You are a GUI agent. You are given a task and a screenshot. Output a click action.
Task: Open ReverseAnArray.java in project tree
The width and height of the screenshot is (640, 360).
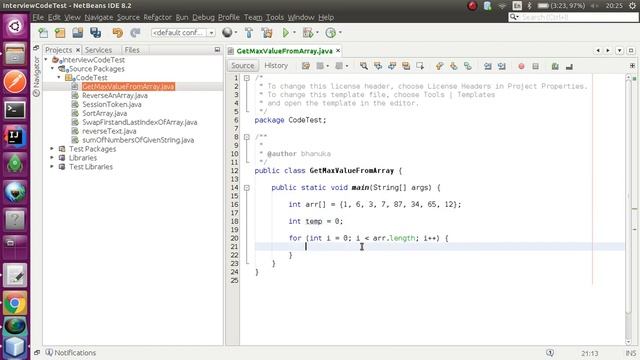tap(115, 96)
